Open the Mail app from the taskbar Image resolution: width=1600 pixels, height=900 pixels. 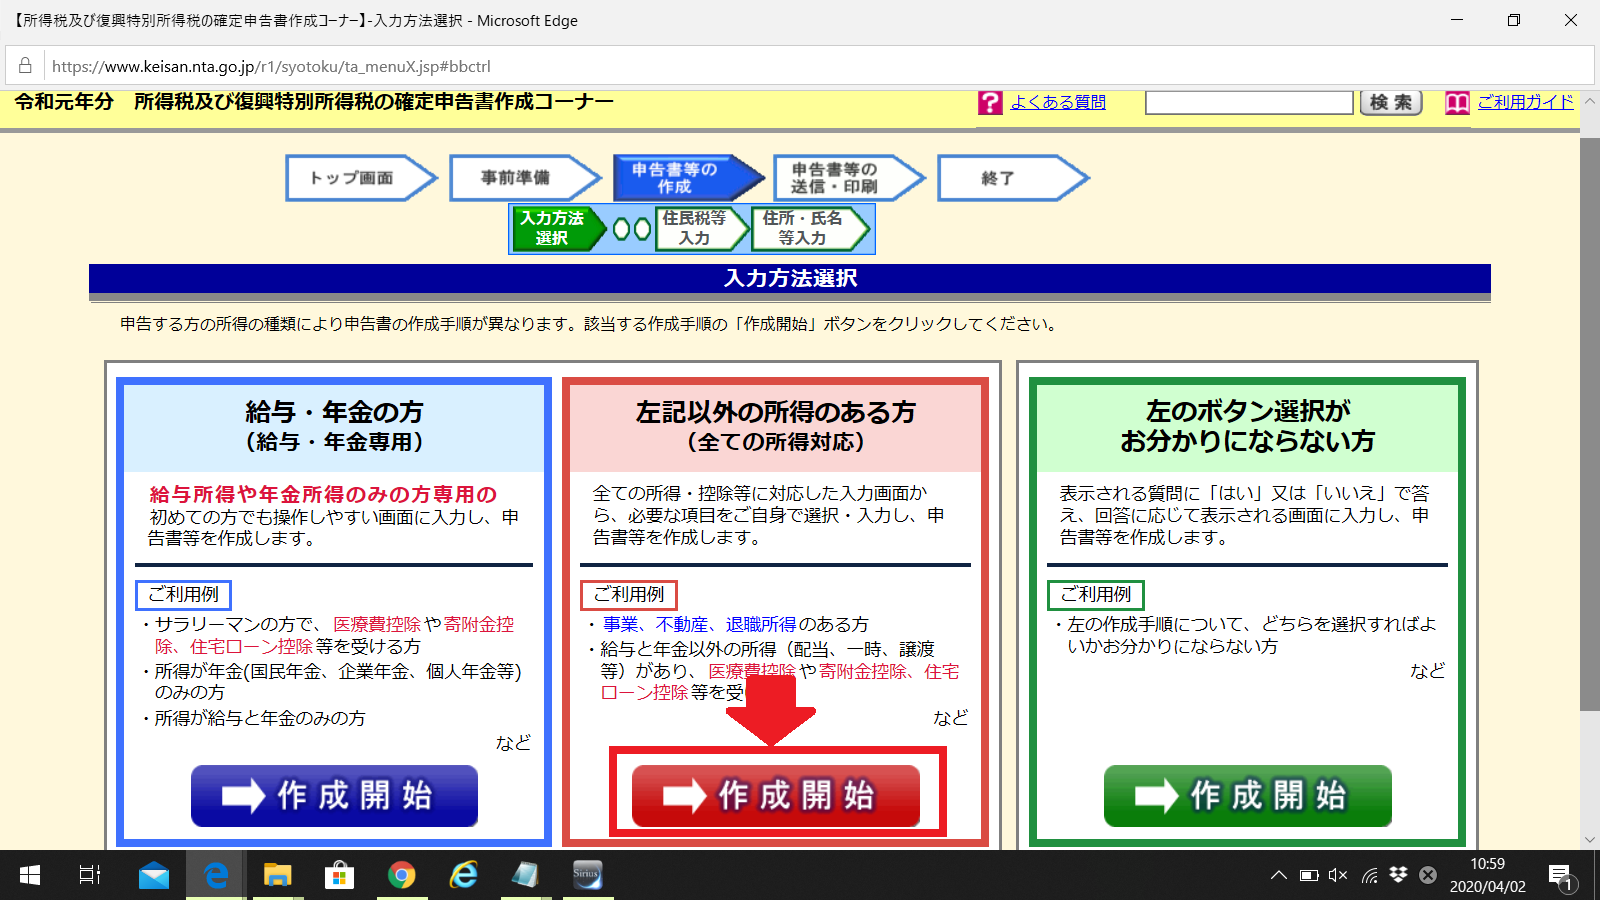[x=152, y=875]
